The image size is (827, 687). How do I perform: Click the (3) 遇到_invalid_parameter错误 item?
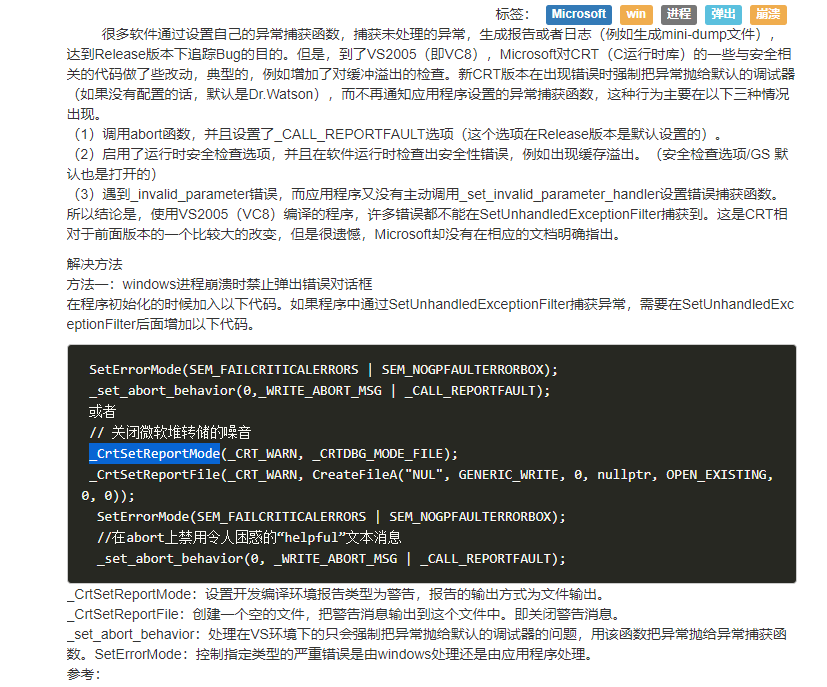pos(426,194)
